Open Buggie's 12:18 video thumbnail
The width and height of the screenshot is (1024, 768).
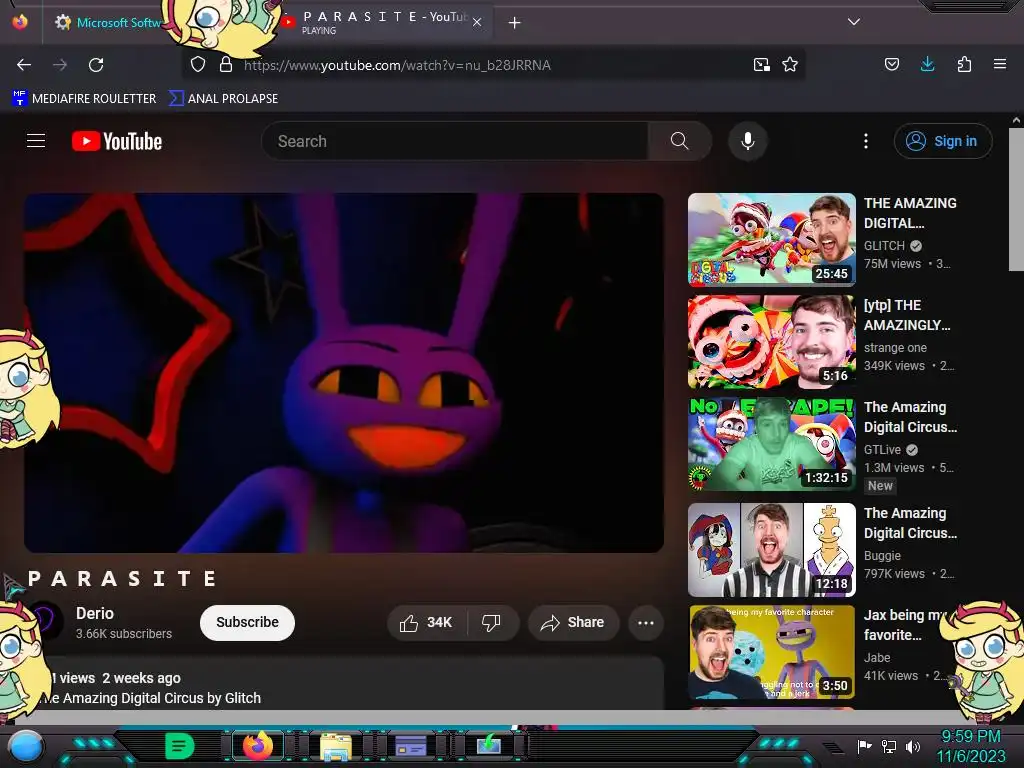(x=772, y=550)
